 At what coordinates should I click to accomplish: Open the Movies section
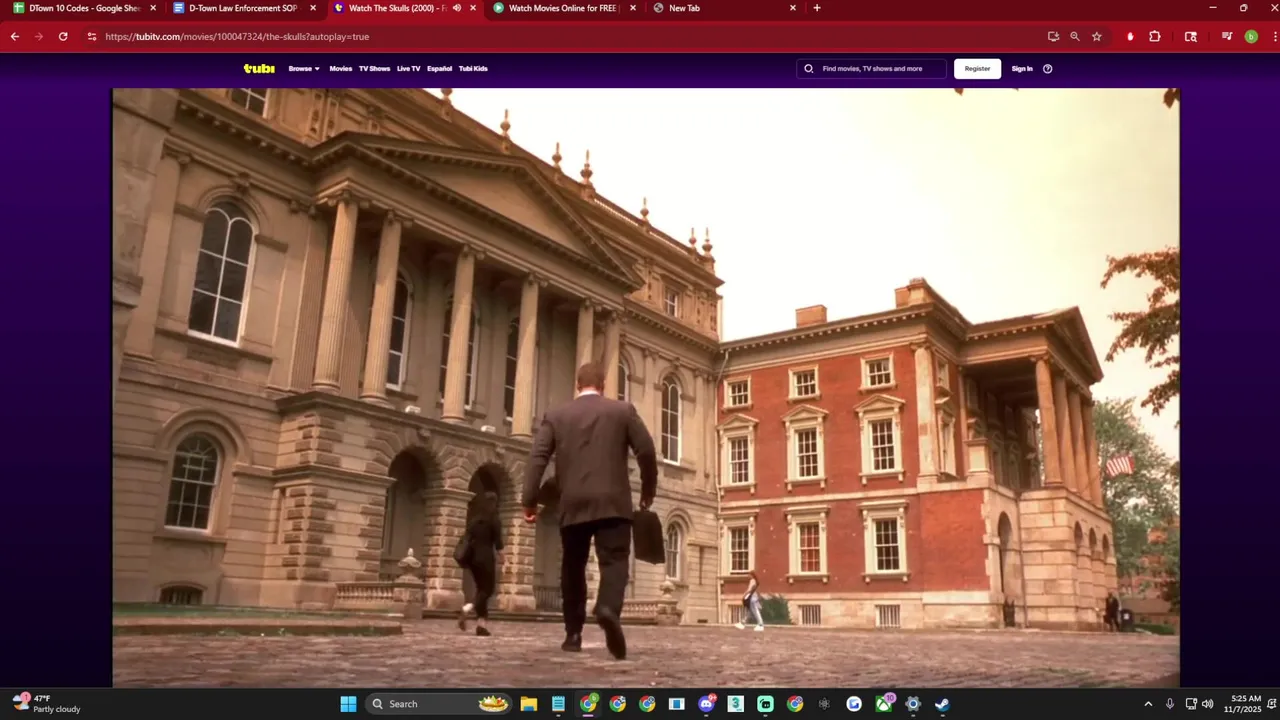click(341, 69)
